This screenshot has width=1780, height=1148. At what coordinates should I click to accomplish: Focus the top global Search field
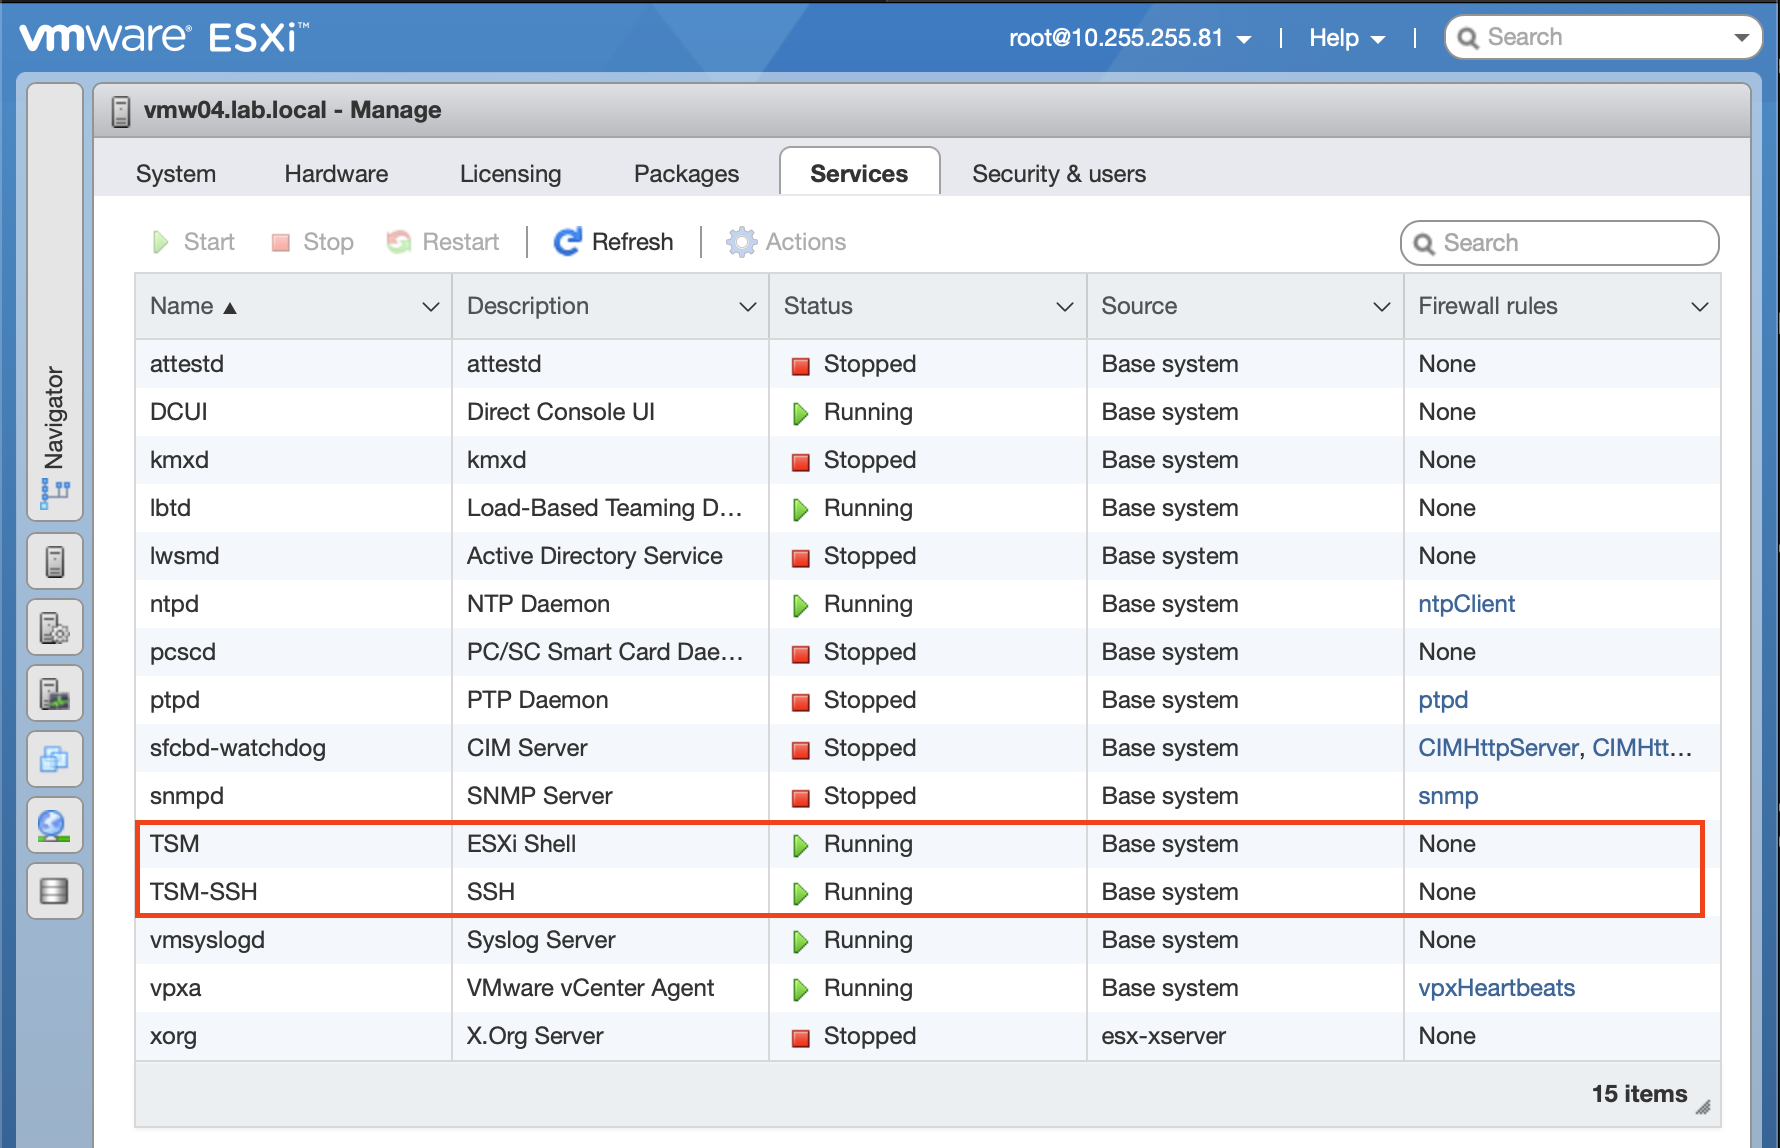tap(1603, 38)
